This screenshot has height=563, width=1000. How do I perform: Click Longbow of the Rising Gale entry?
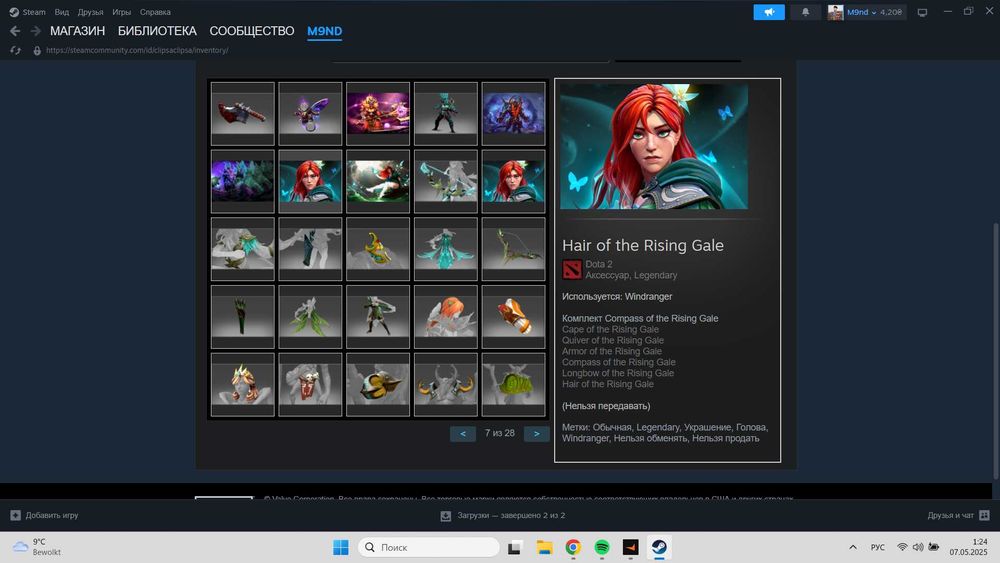pyautogui.click(x=618, y=373)
